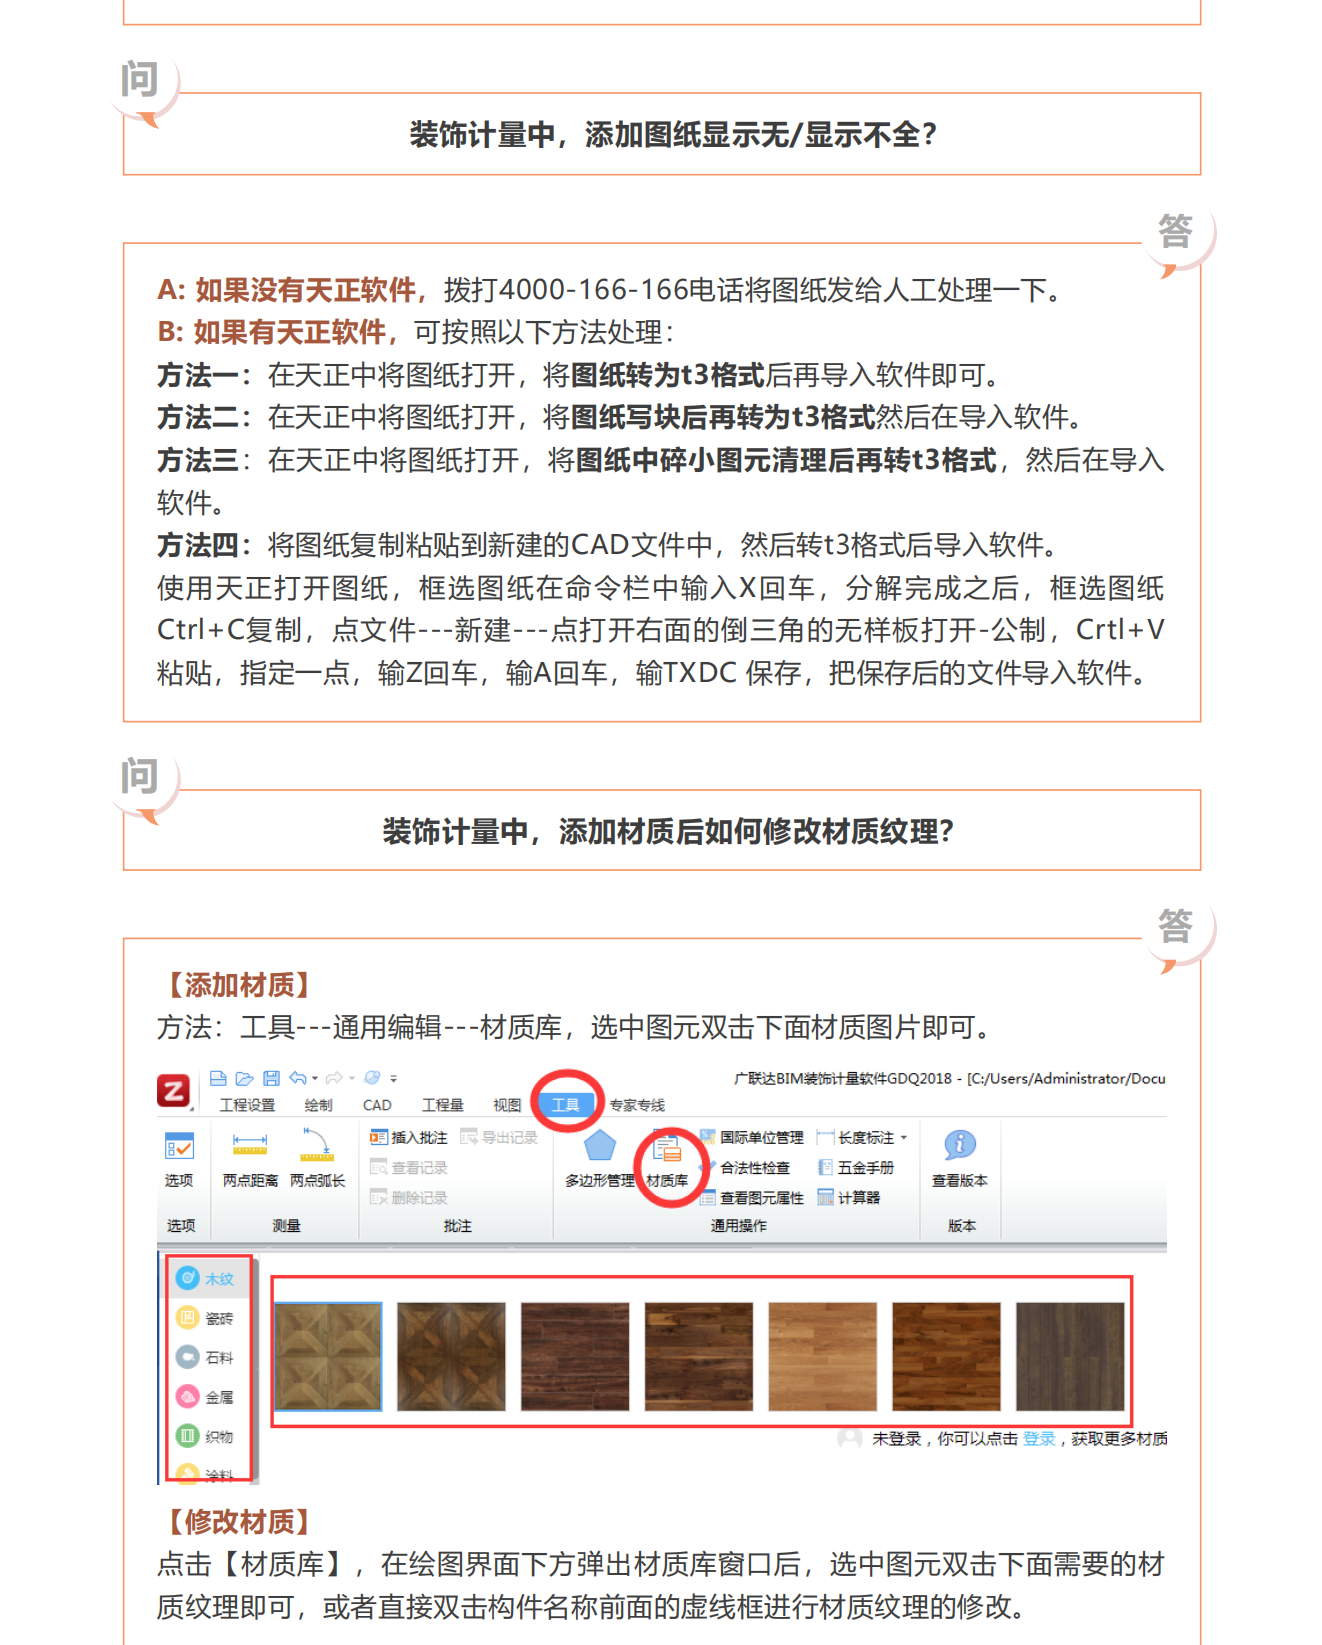Click the 导出记录 export records item
The height and width of the screenshot is (1645, 1322).
(x=499, y=1138)
